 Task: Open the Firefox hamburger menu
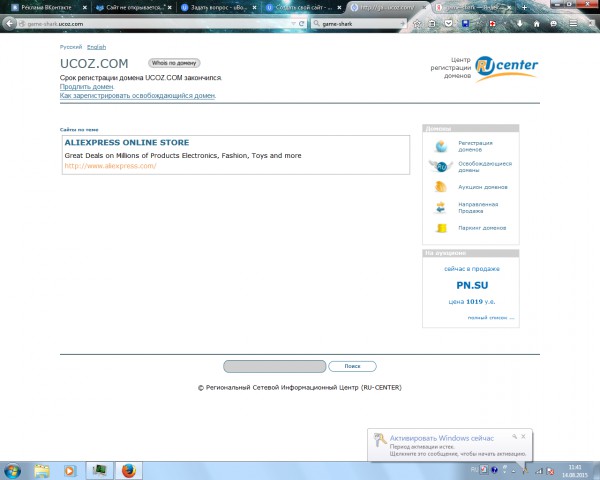(x=573, y=24)
